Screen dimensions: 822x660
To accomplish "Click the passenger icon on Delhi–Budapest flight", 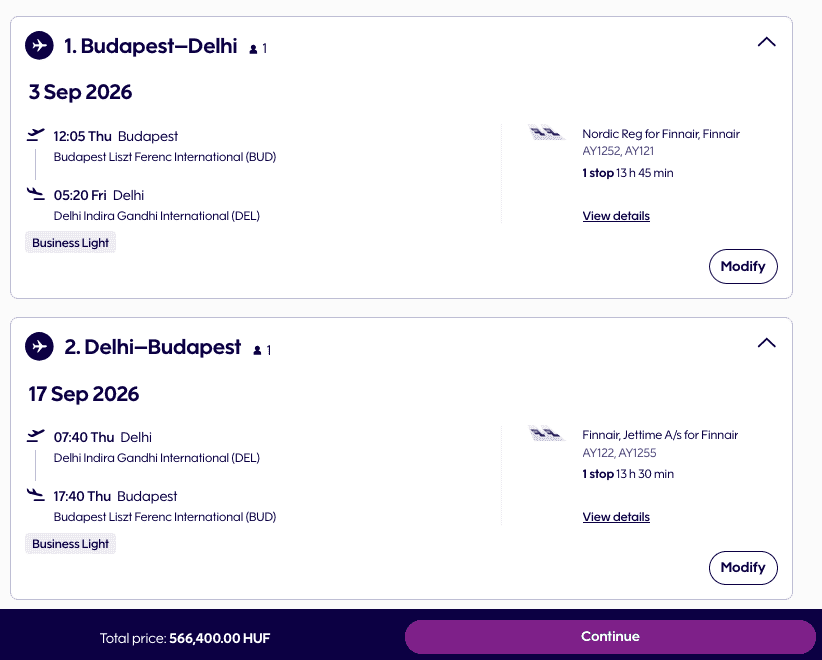I will point(258,350).
